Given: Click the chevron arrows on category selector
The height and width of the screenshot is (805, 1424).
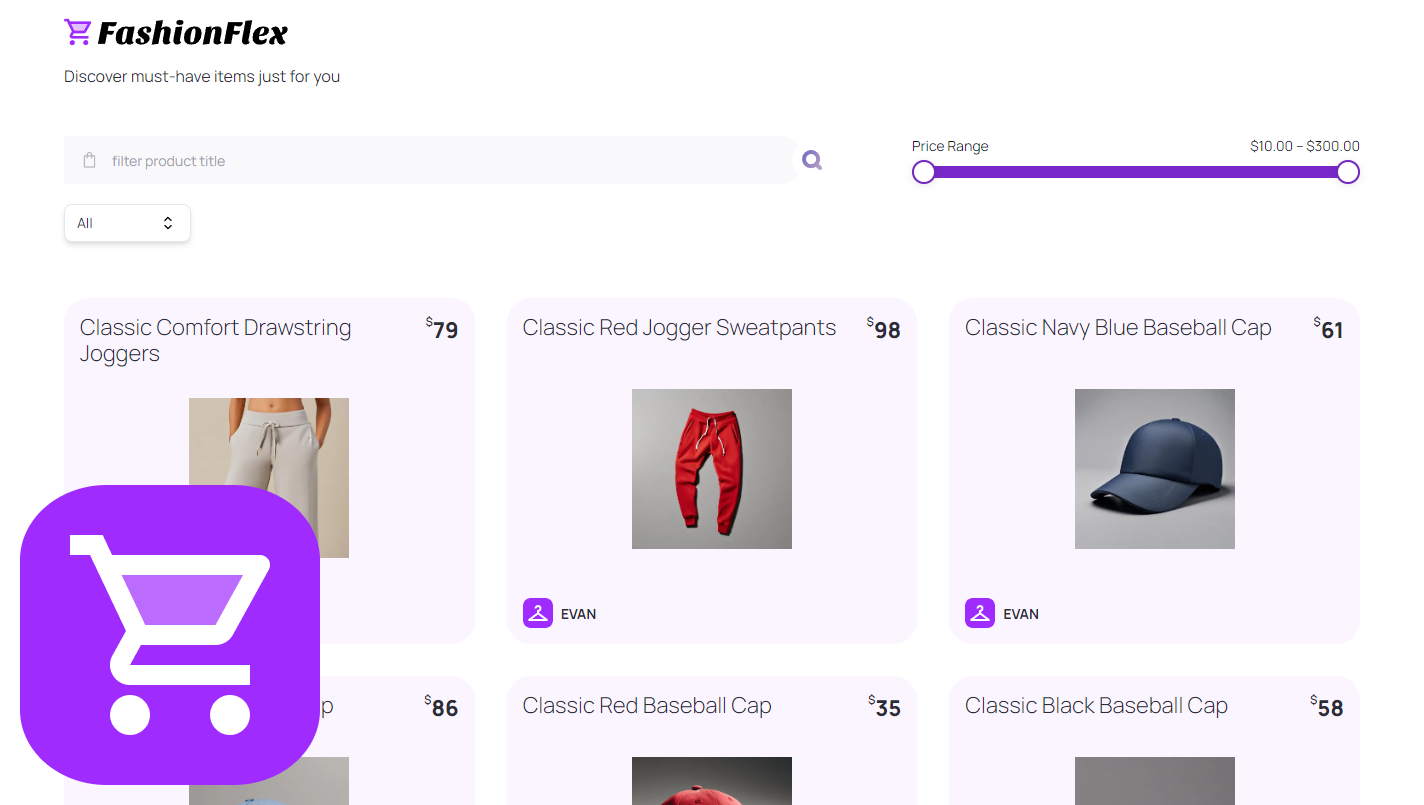Looking at the screenshot, I should pos(168,223).
